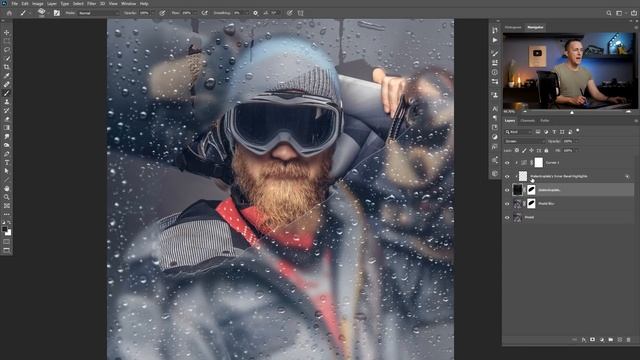640x360 pixels.
Task: Toggle the layer filter on/off switch
Action: pyautogui.click(x=578, y=131)
